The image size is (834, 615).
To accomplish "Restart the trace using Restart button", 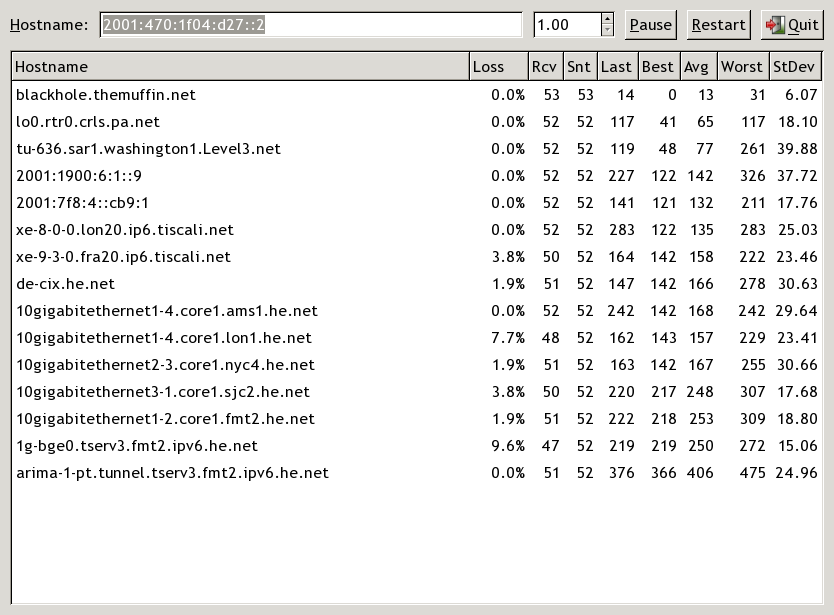I will click(718, 25).
